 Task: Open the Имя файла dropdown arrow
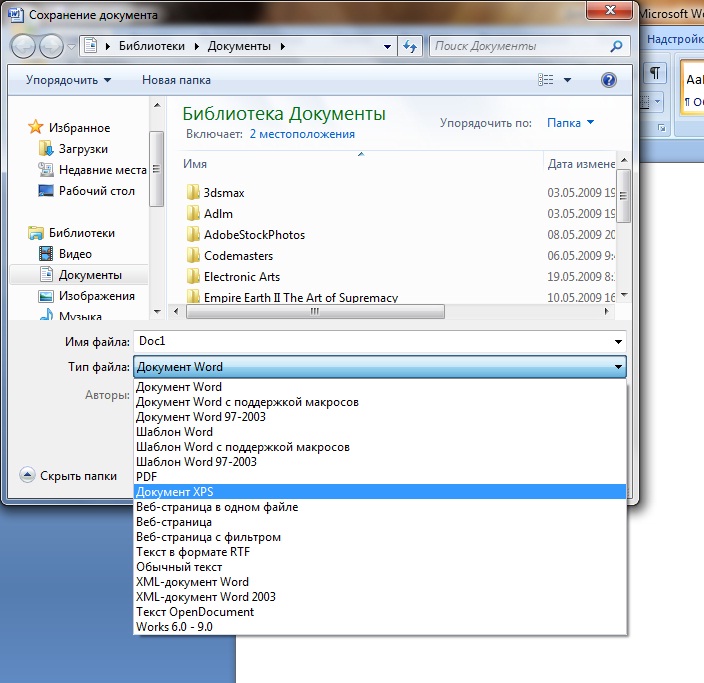pos(618,342)
